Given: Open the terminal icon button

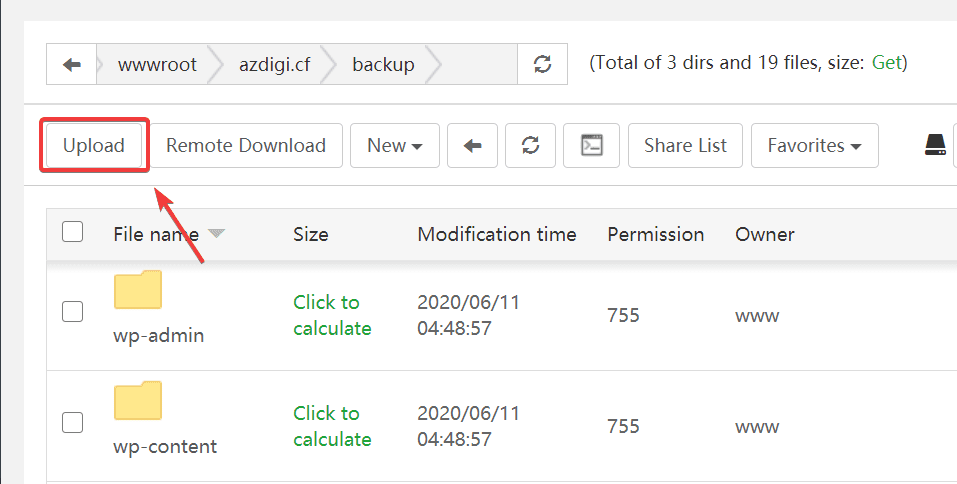Looking at the screenshot, I should [x=592, y=146].
